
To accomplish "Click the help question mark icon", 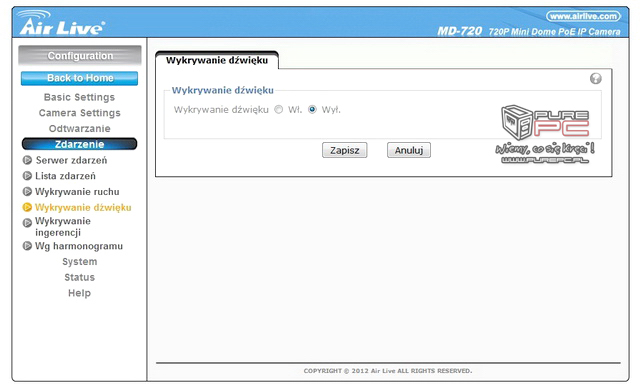I will [x=596, y=78].
